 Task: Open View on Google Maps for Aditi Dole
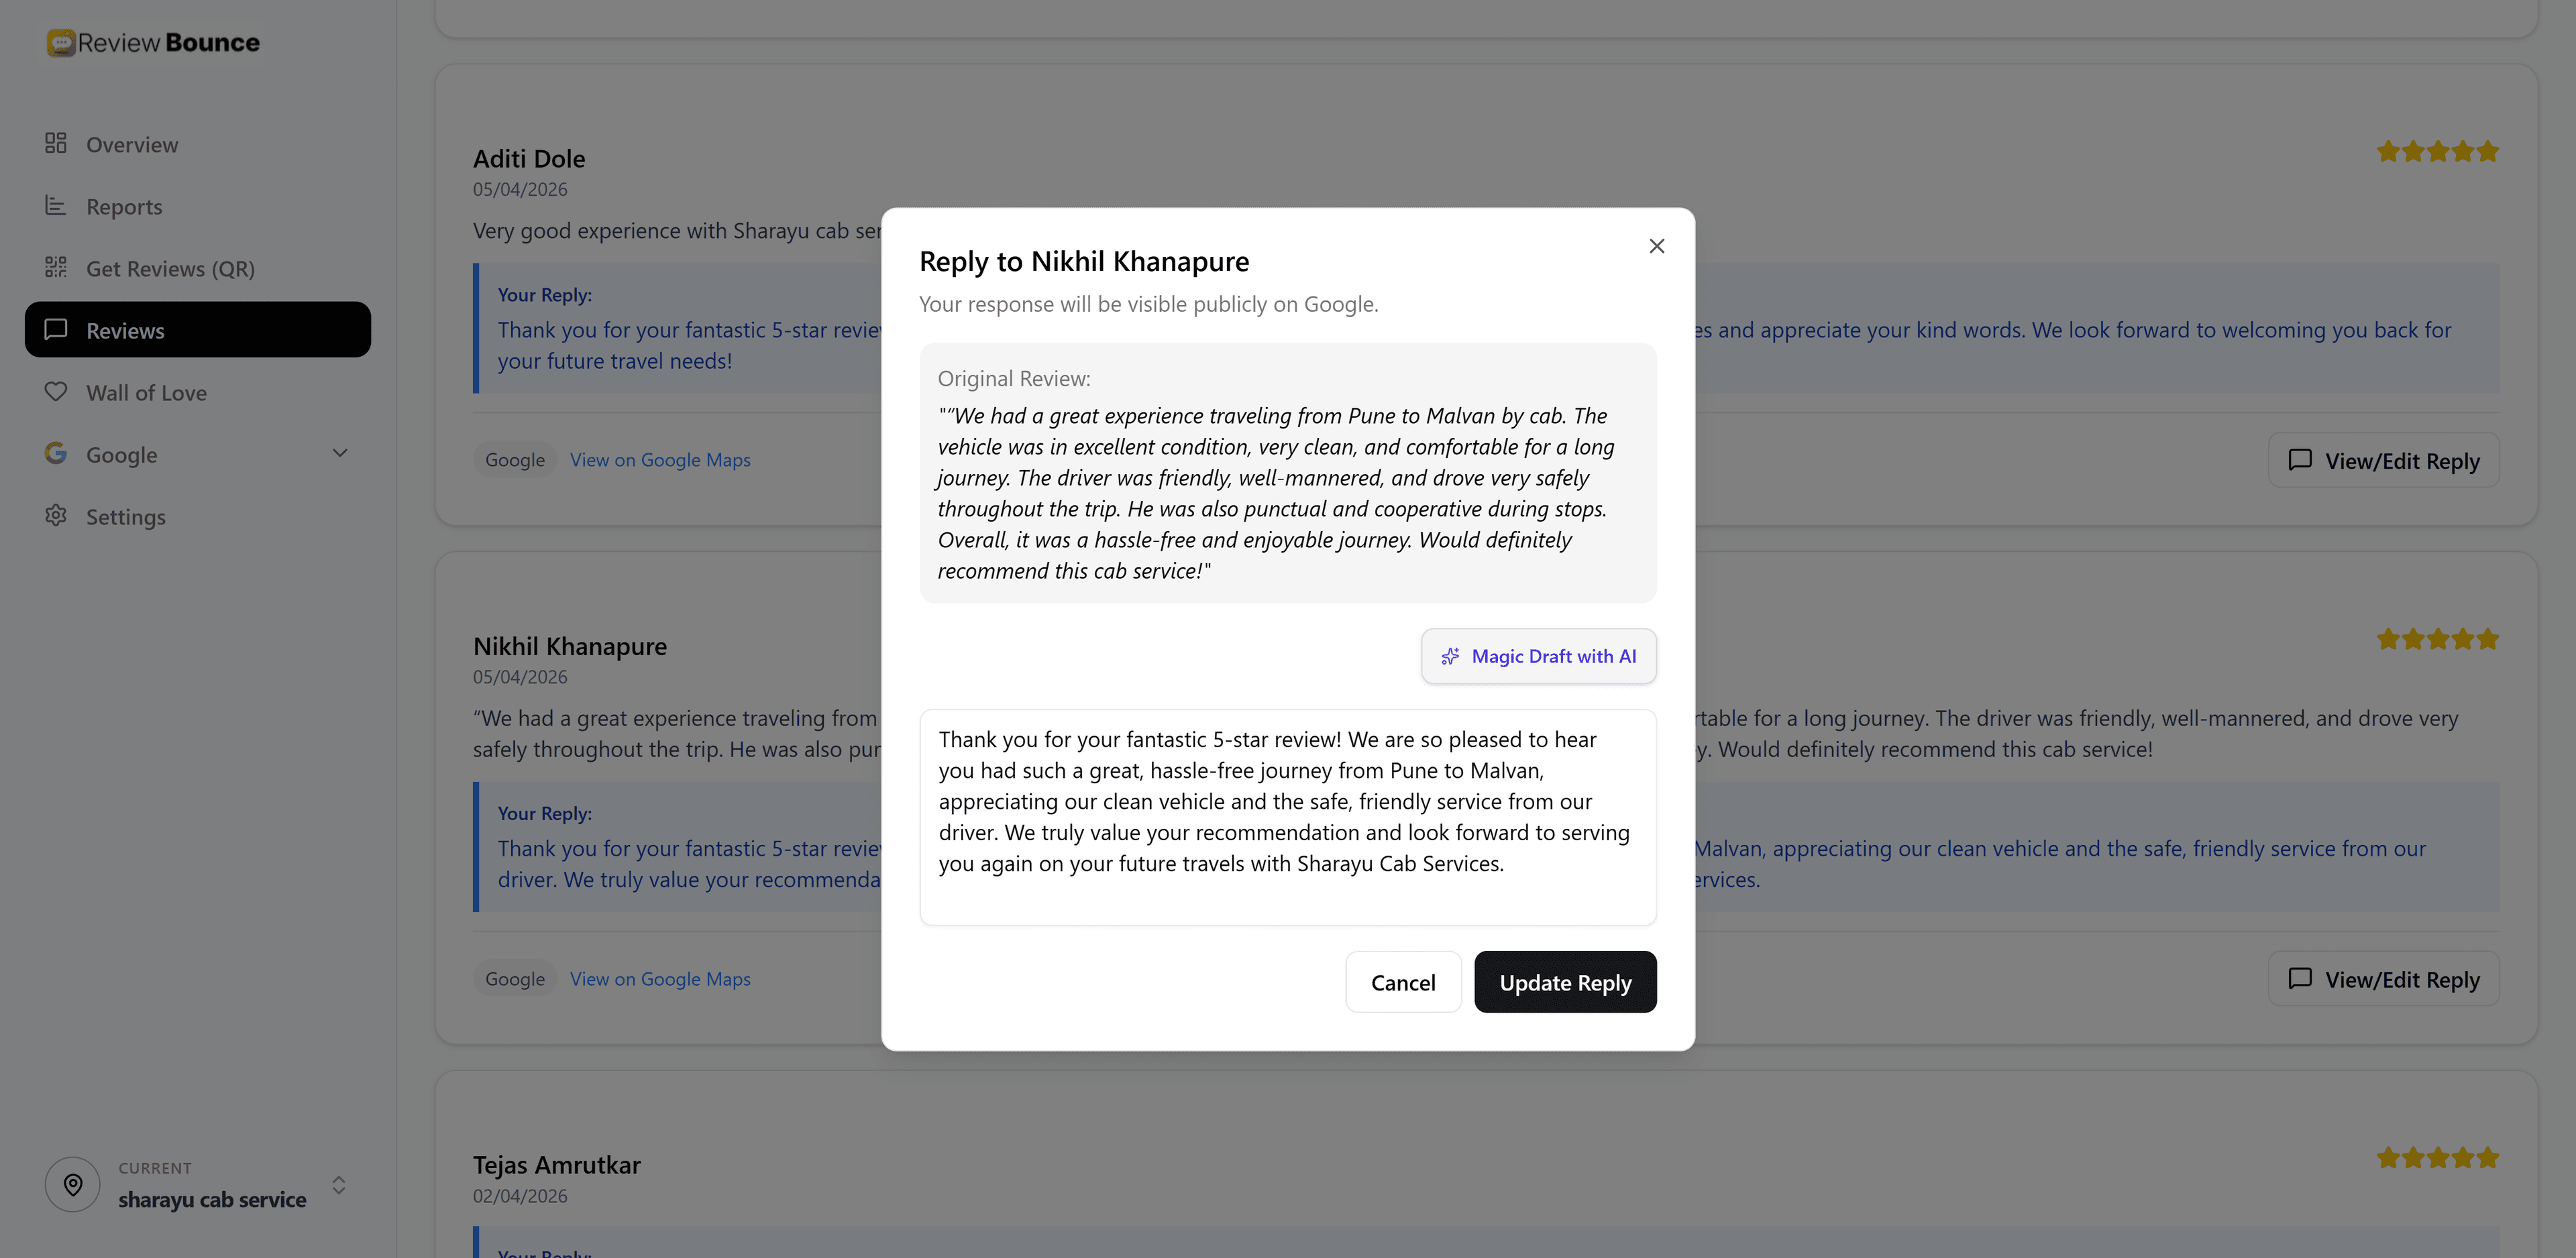pyautogui.click(x=660, y=460)
